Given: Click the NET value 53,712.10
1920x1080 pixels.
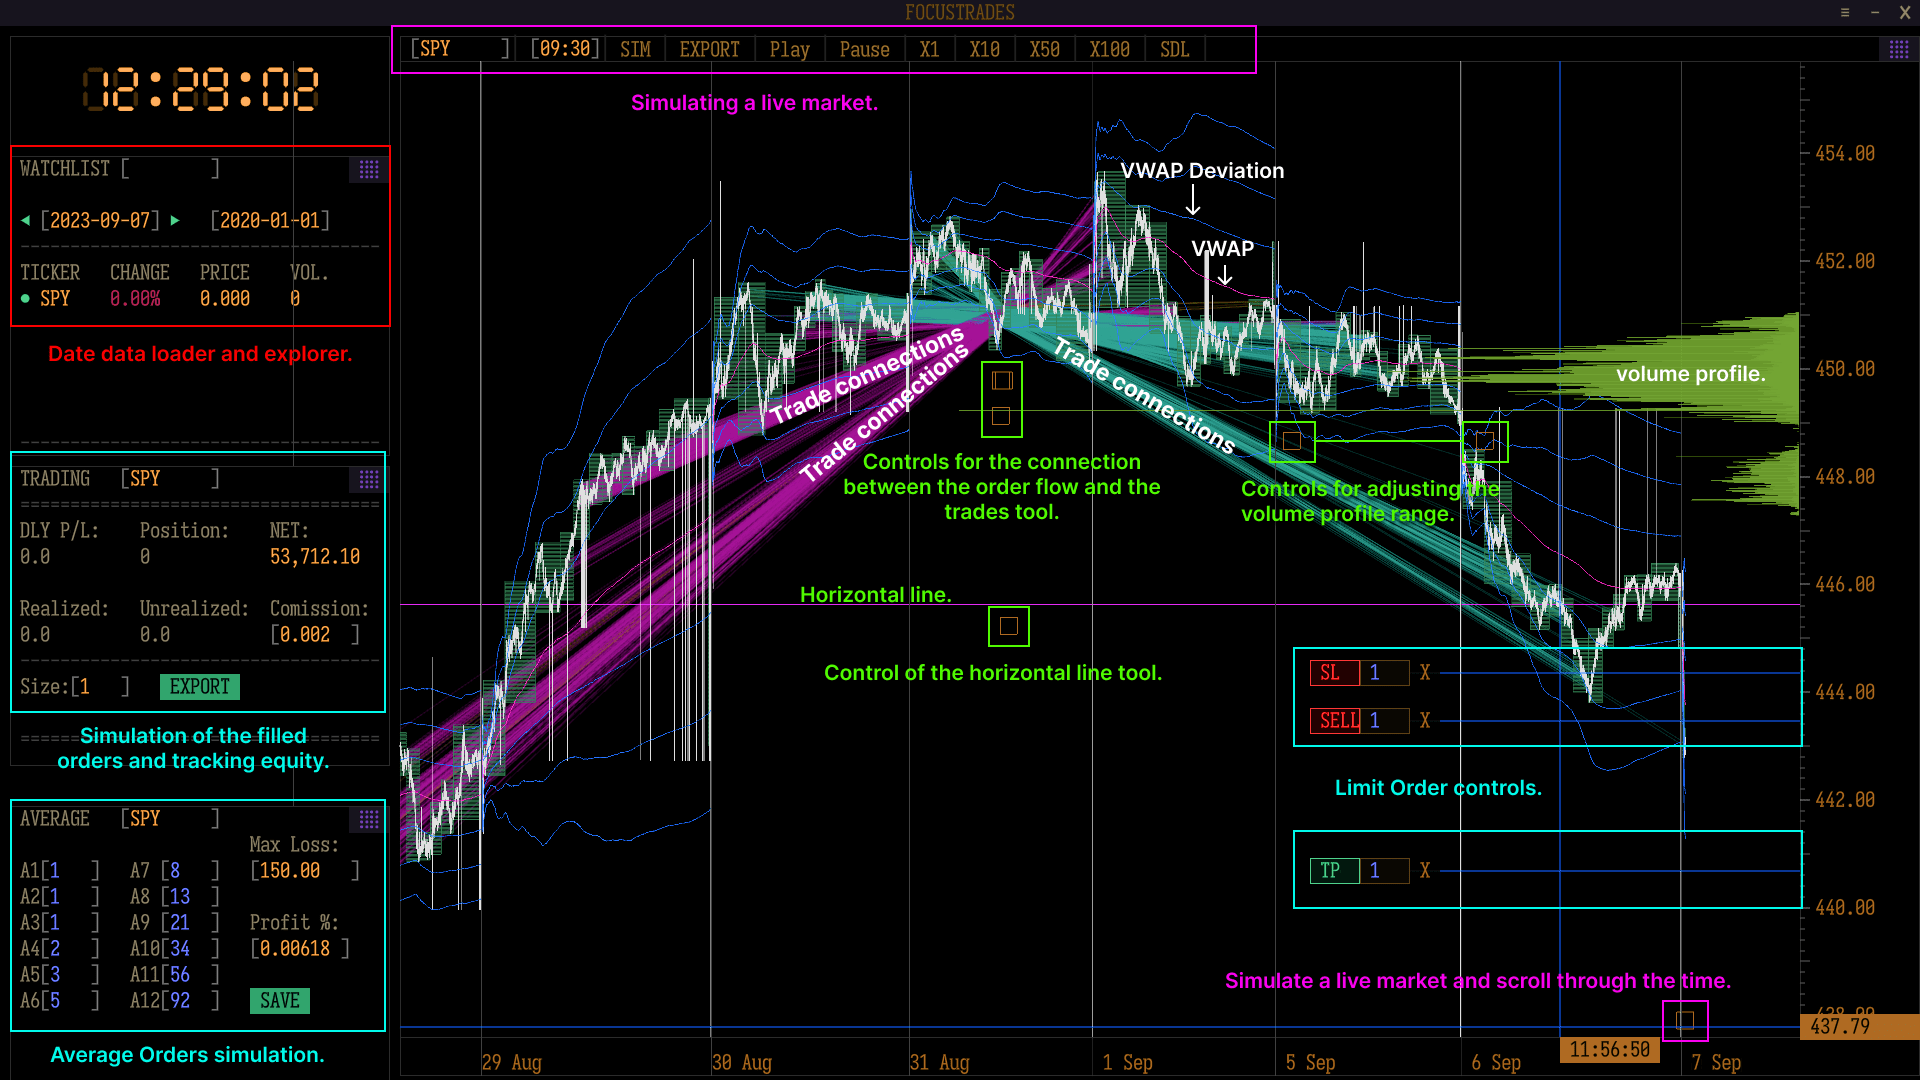Looking at the screenshot, I should pos(315,557).
